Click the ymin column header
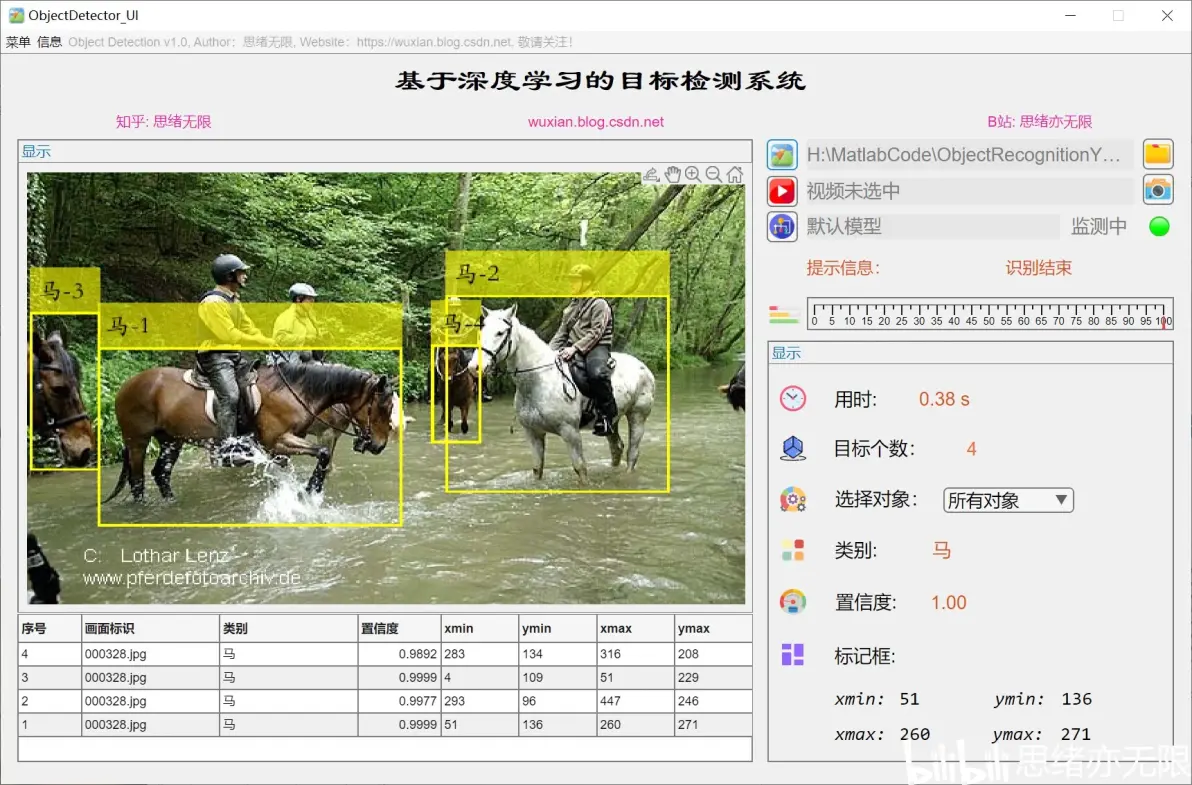 557,628
